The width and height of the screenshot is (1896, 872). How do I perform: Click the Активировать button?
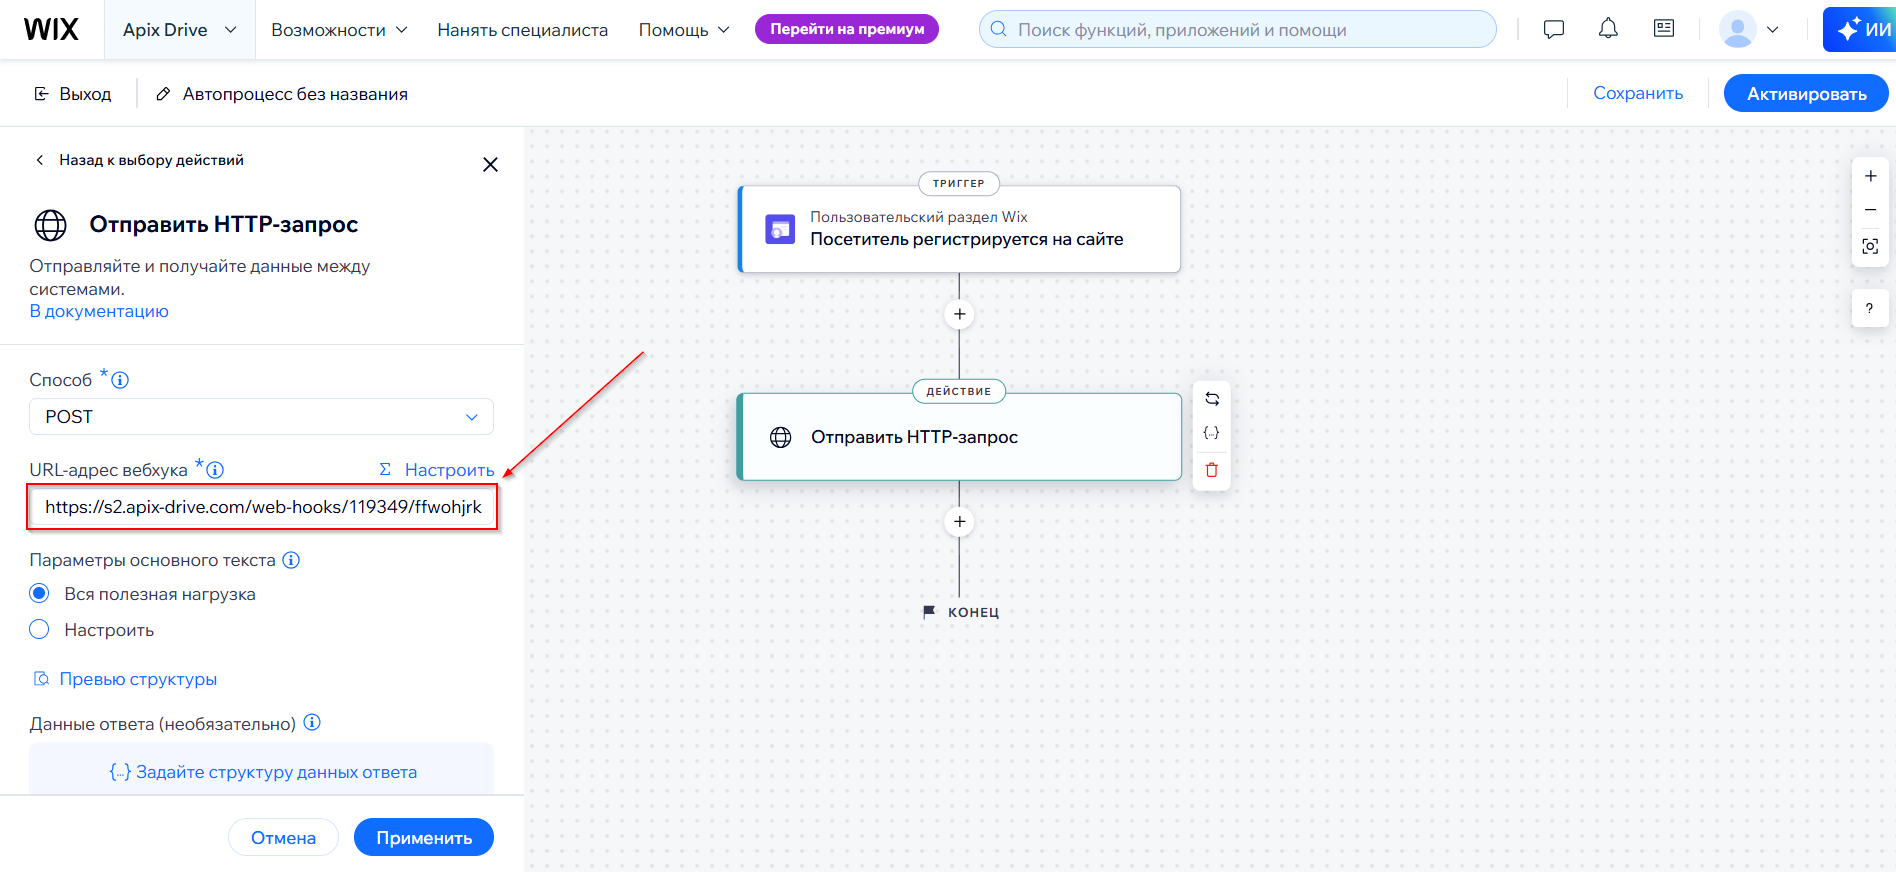[1806, 93]
